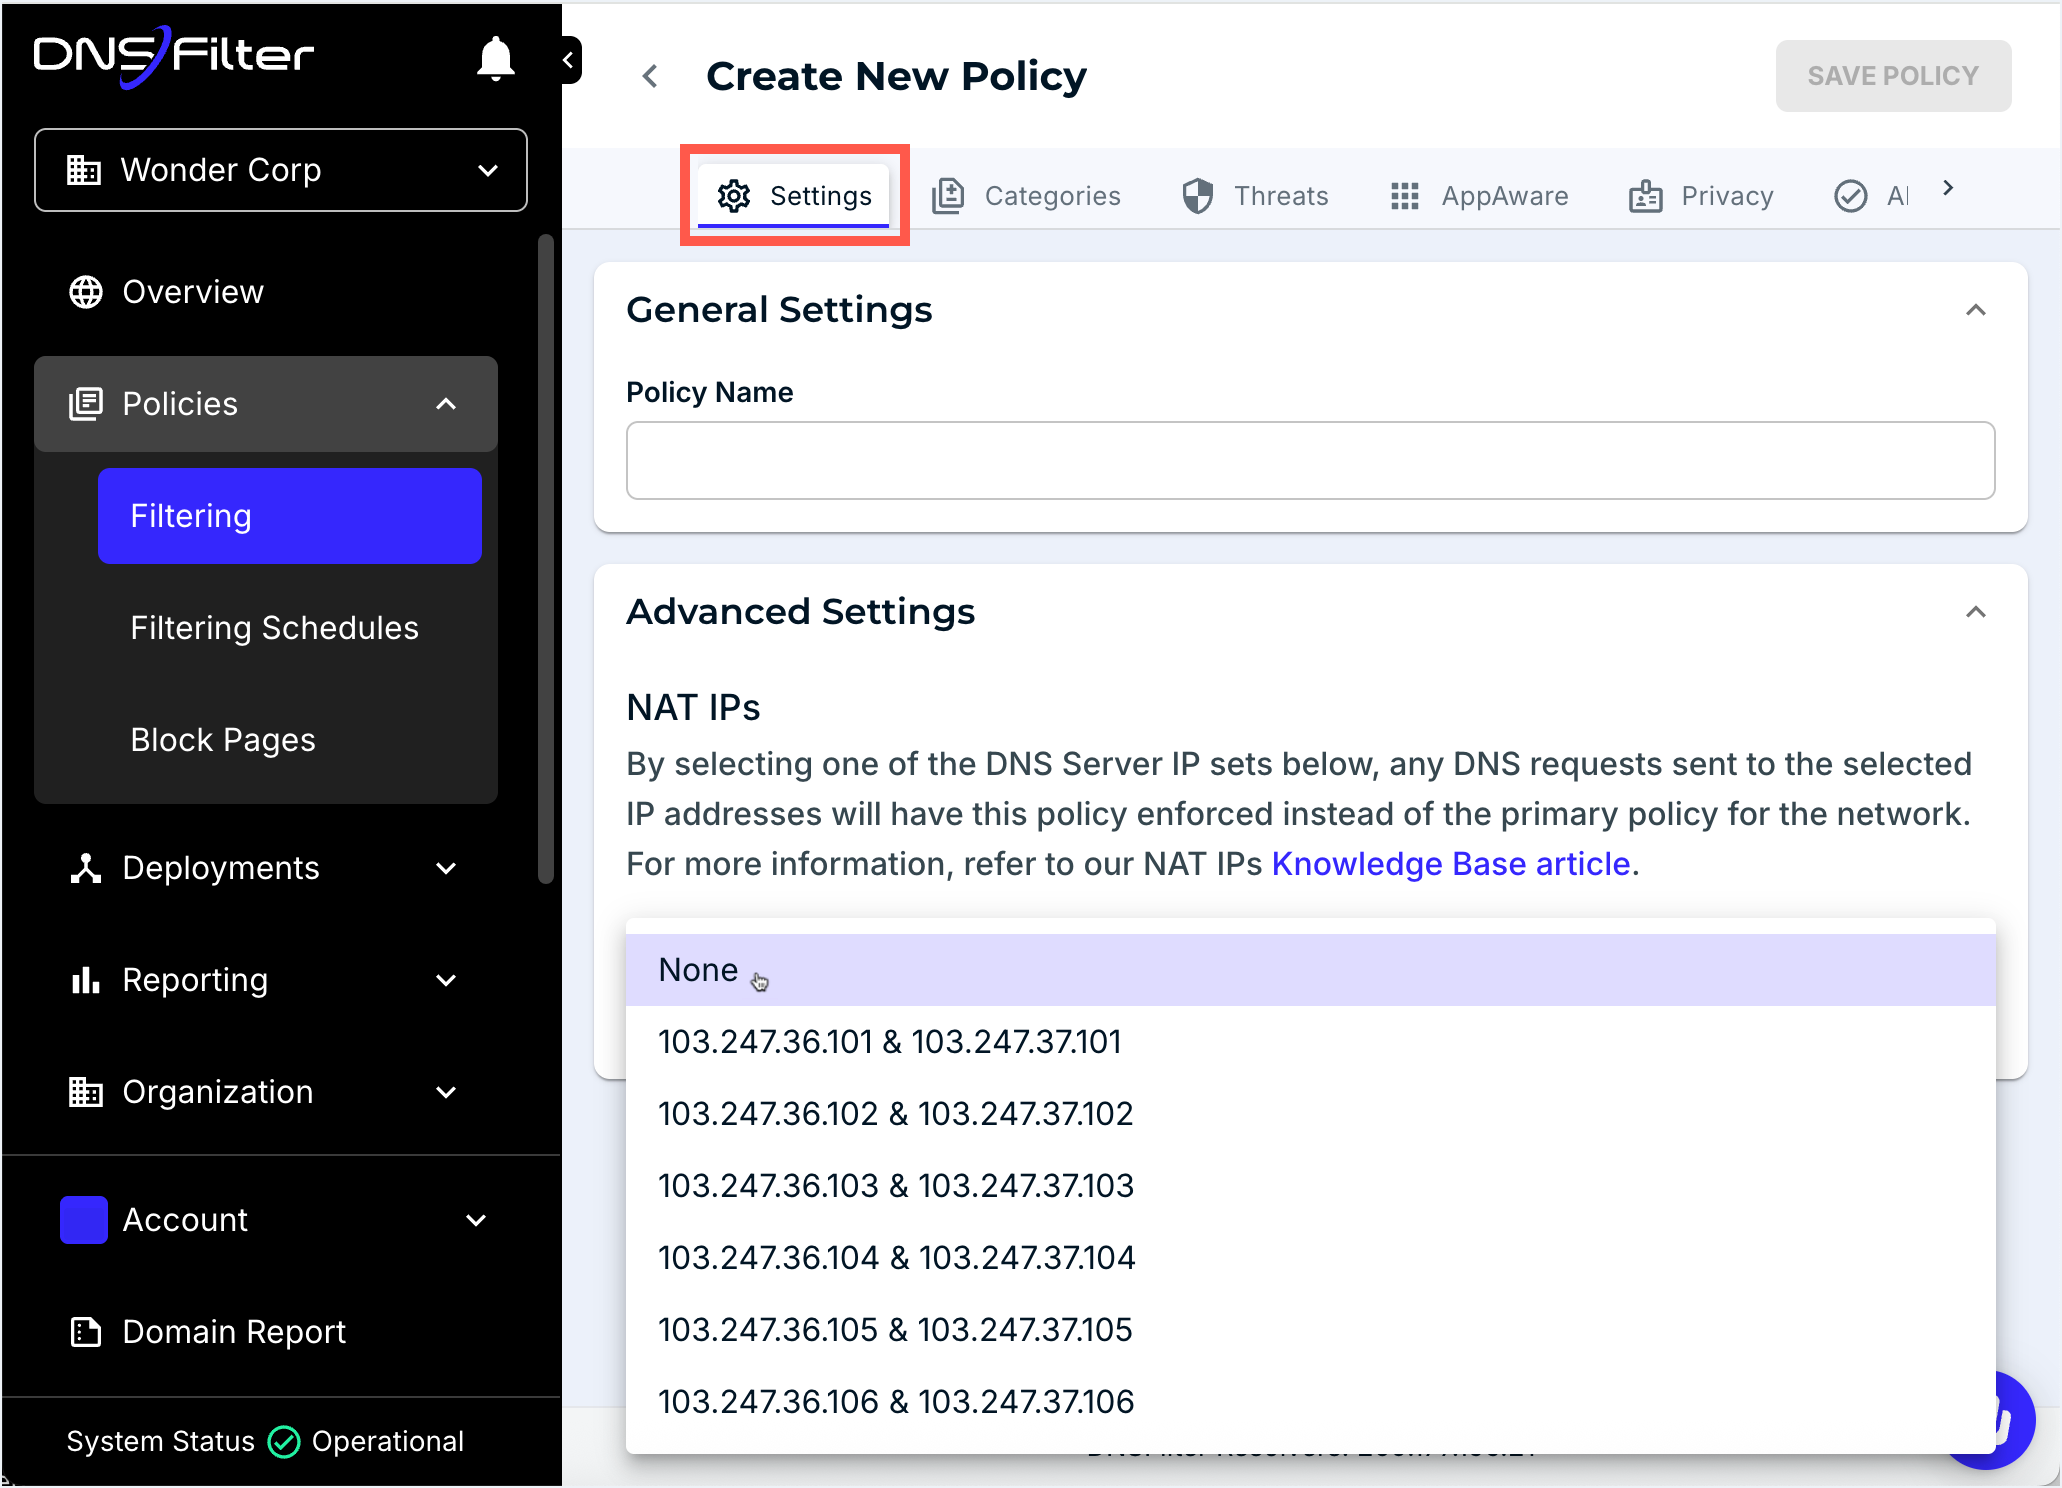The width and height of the screenshot is (2062, 1488).
Task: Click the Operational status check icon
Action: (x=284, y=1442)
